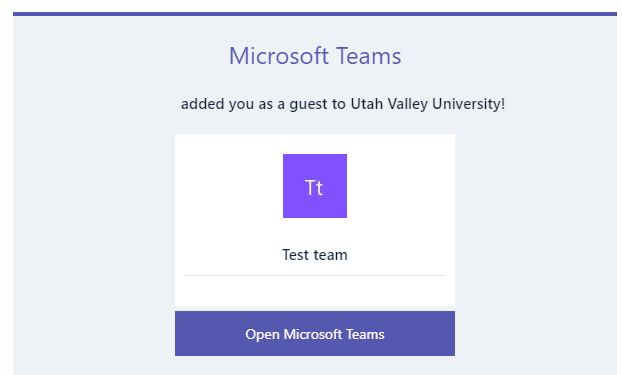Click the word team in Test team

point(330,255)
